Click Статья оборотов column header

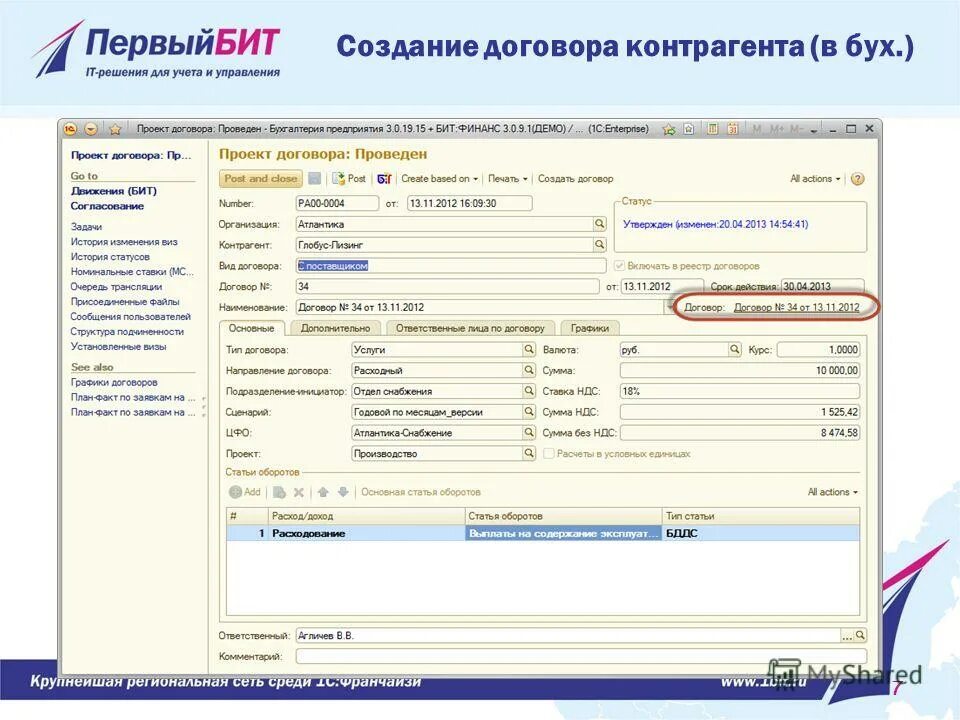pos(563,516)
